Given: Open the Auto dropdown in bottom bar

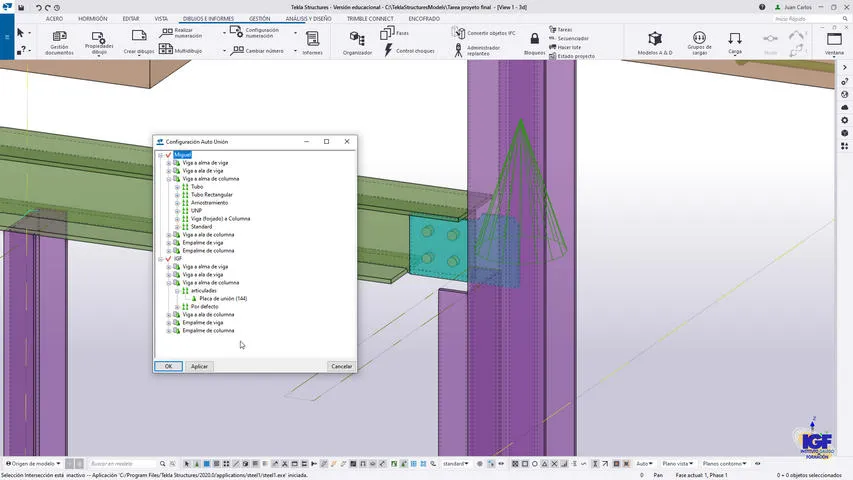Looking at the screenshot, I should coord(644,464).
